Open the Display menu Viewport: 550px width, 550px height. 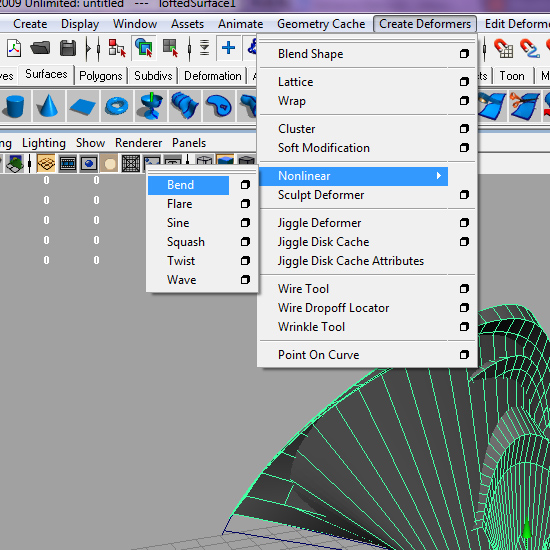pos(80,24)
